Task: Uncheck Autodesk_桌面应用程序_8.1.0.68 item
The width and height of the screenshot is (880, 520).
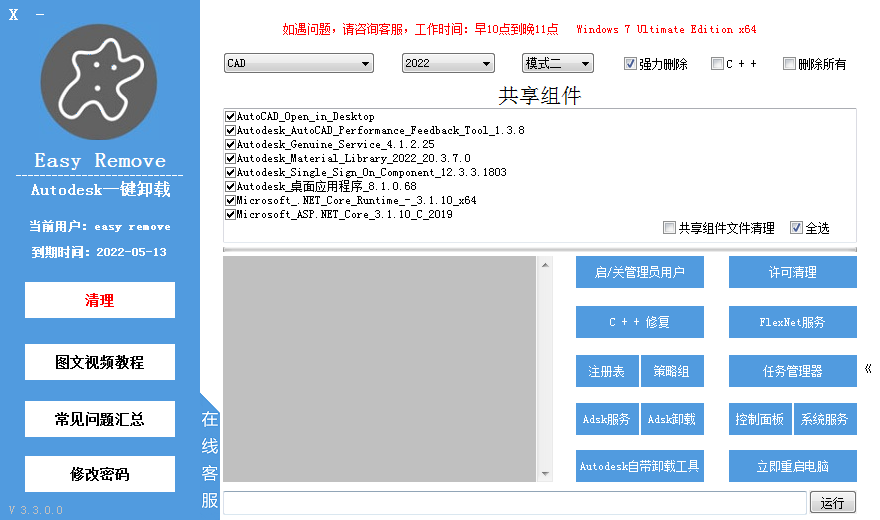Action: [x=230, y=186]
